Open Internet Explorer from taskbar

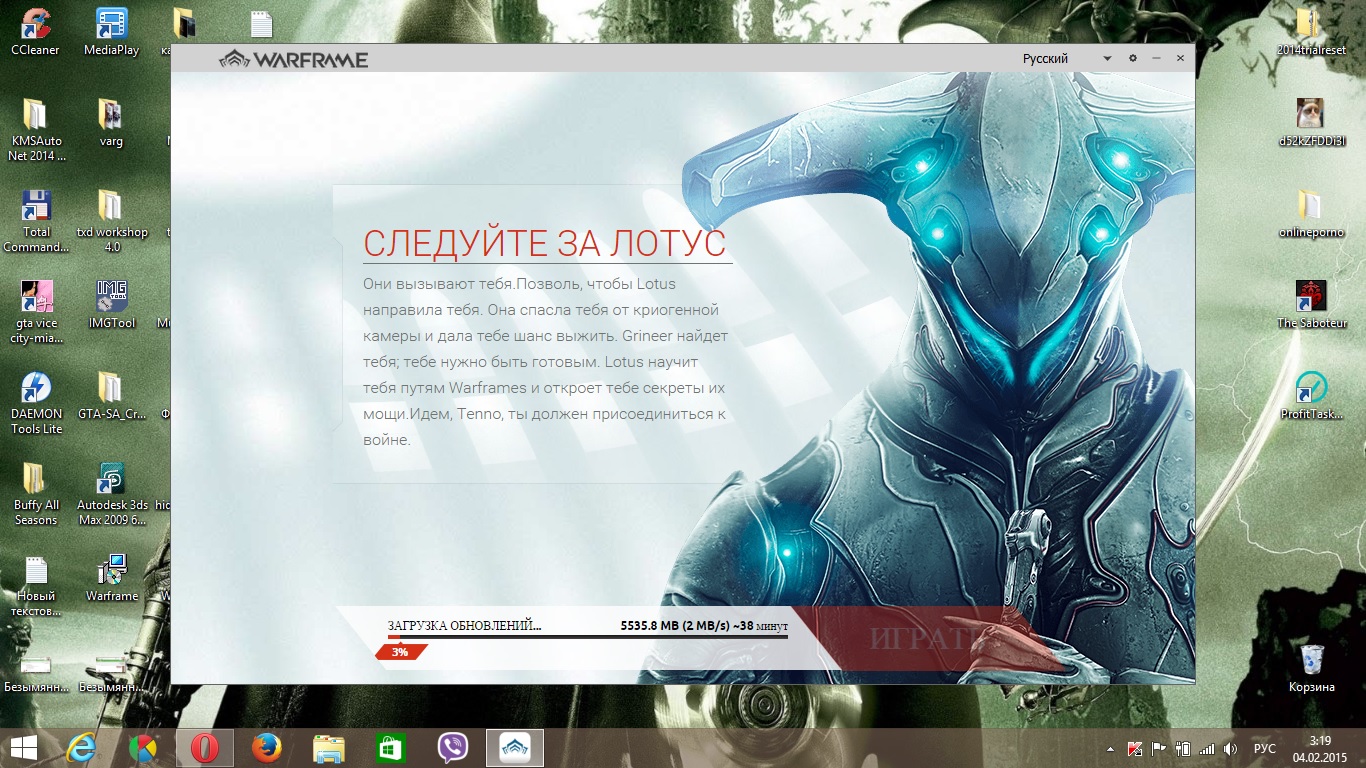82,748
